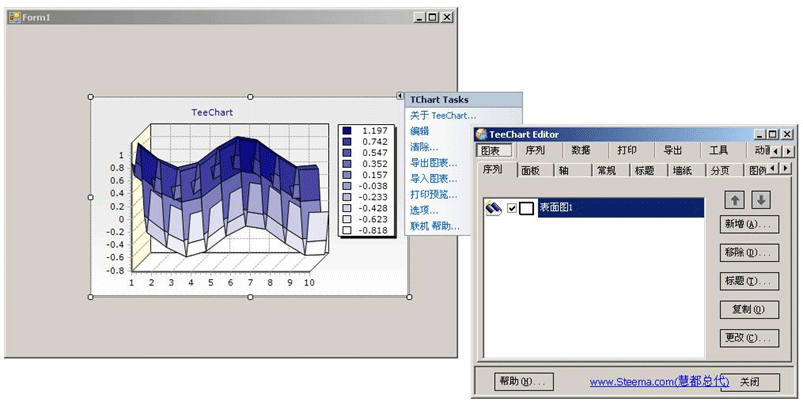Select 打印预览... from the tasks menu
This screenshot has width=803, height=402.
coord(433,194)
